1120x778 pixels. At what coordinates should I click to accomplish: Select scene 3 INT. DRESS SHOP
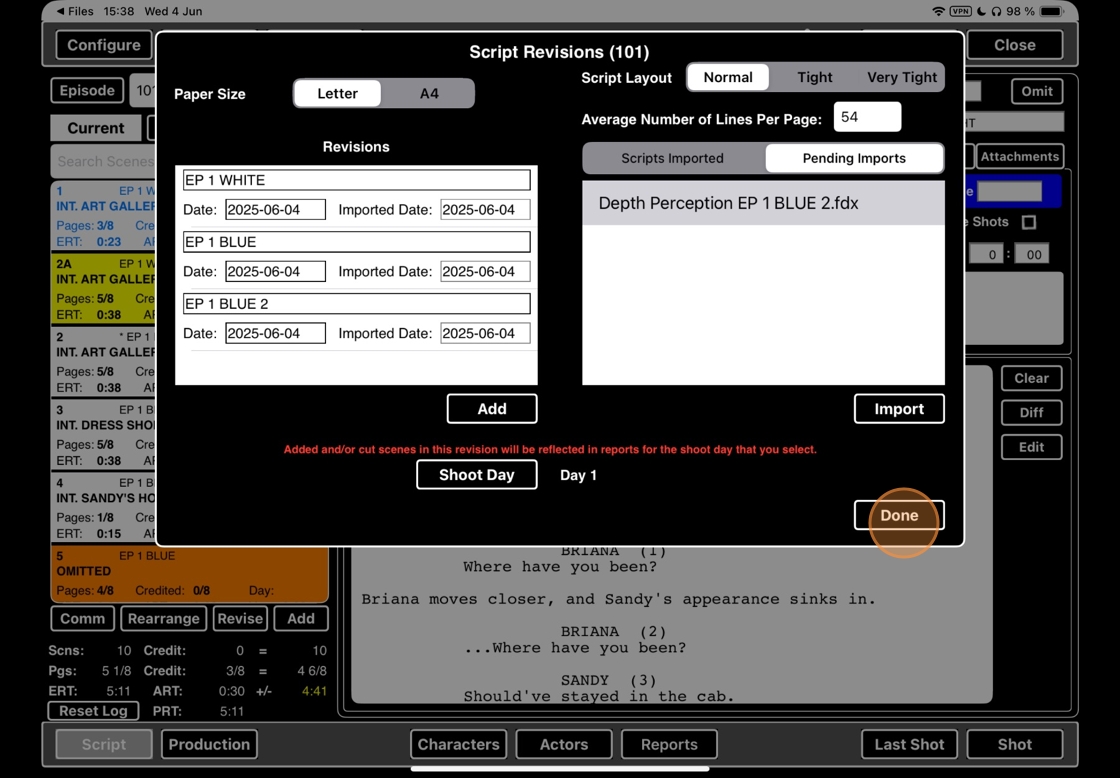click(x=104, y=434)
